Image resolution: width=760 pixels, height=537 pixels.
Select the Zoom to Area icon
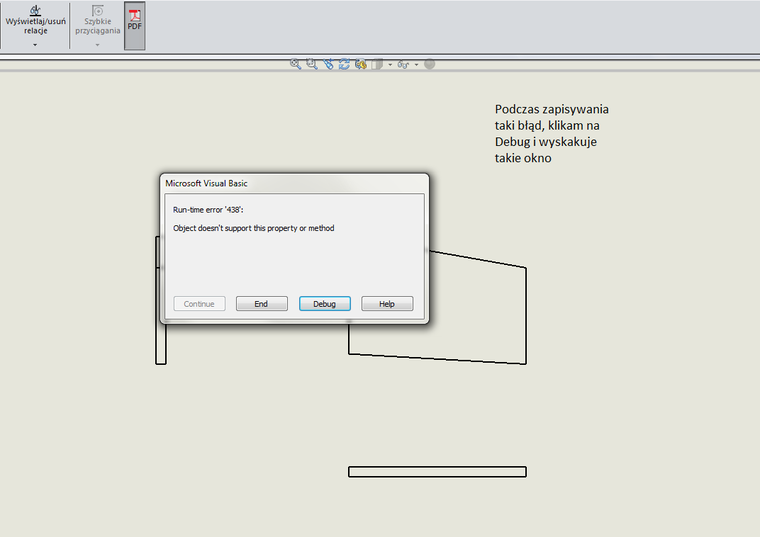click(312, 64)
